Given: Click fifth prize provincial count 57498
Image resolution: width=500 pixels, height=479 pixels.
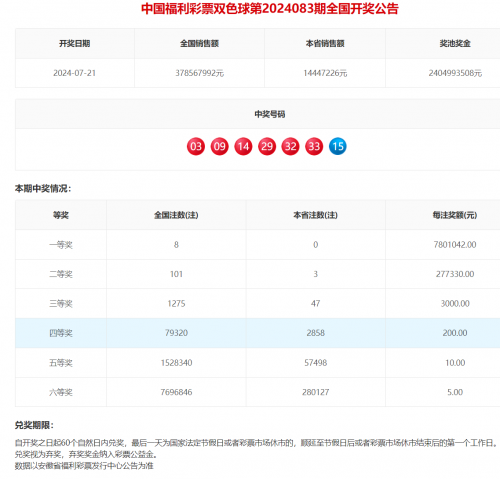Looking at the screenshot, I should 315,363.
